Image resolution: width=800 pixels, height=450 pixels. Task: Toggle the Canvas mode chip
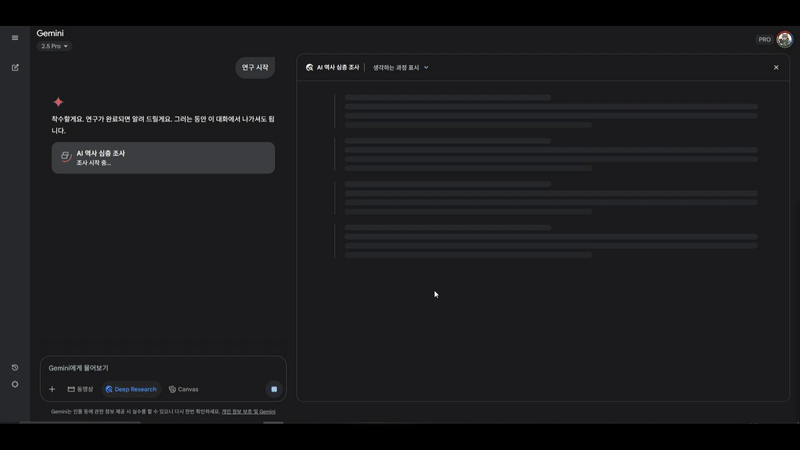(184, 389)
